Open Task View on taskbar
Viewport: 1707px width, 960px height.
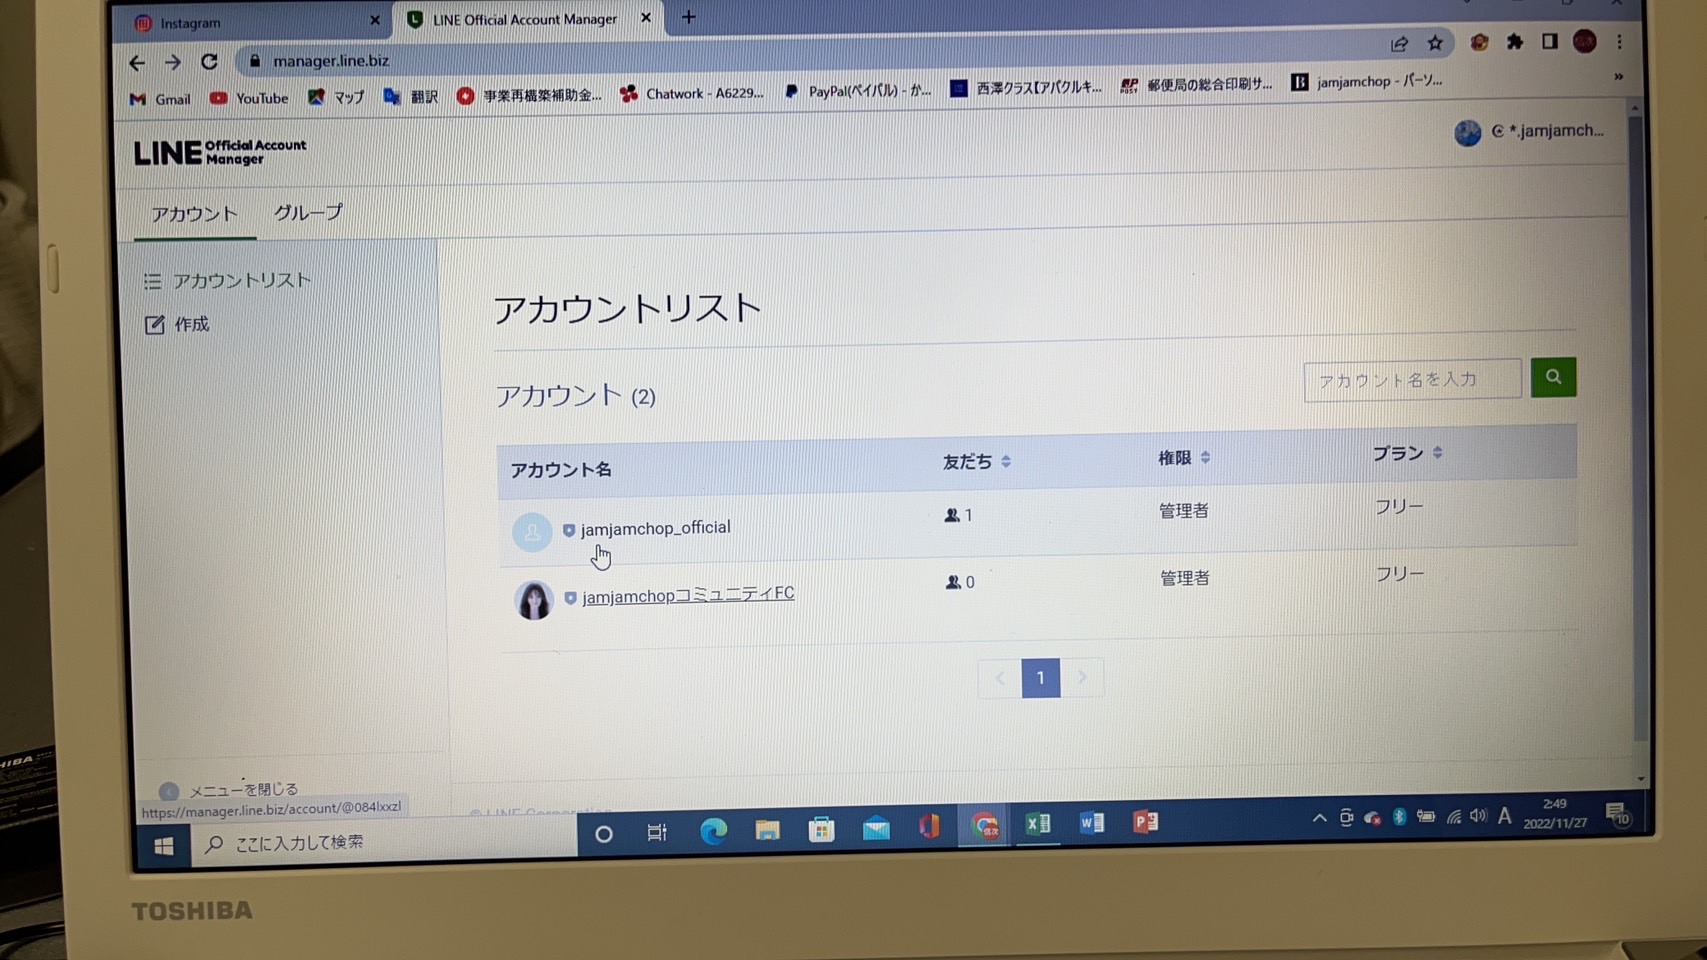click(657, 832)
